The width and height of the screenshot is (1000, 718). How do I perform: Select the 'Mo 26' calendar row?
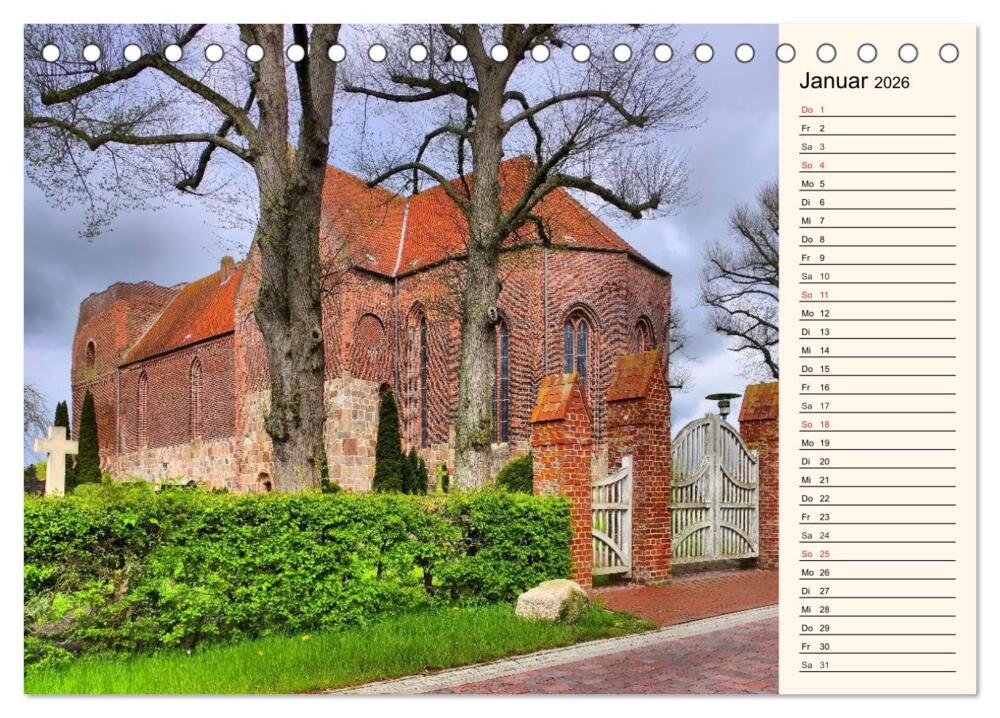point(878,572)
